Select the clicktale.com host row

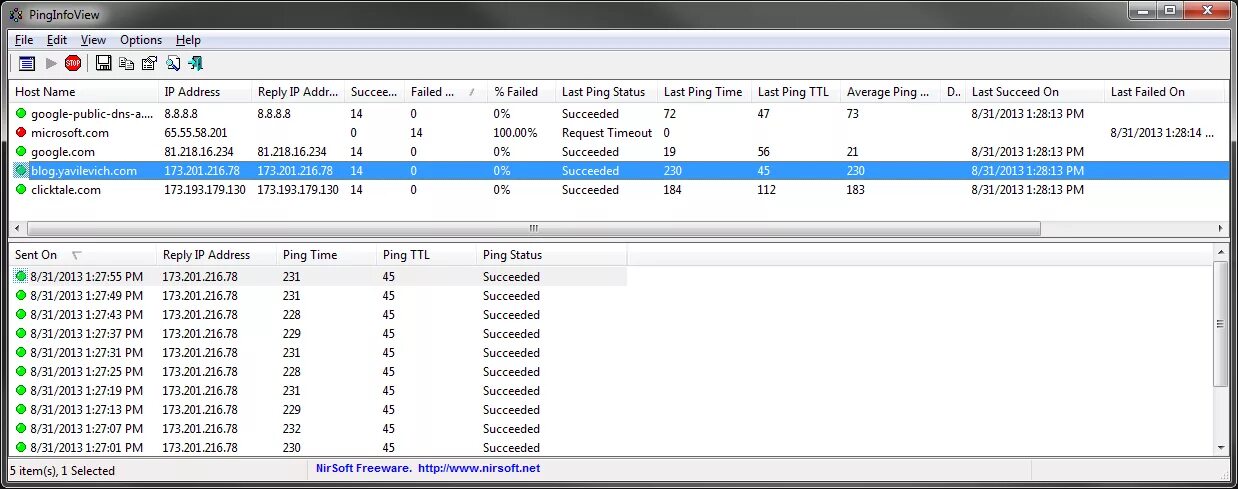pos(619,189)
